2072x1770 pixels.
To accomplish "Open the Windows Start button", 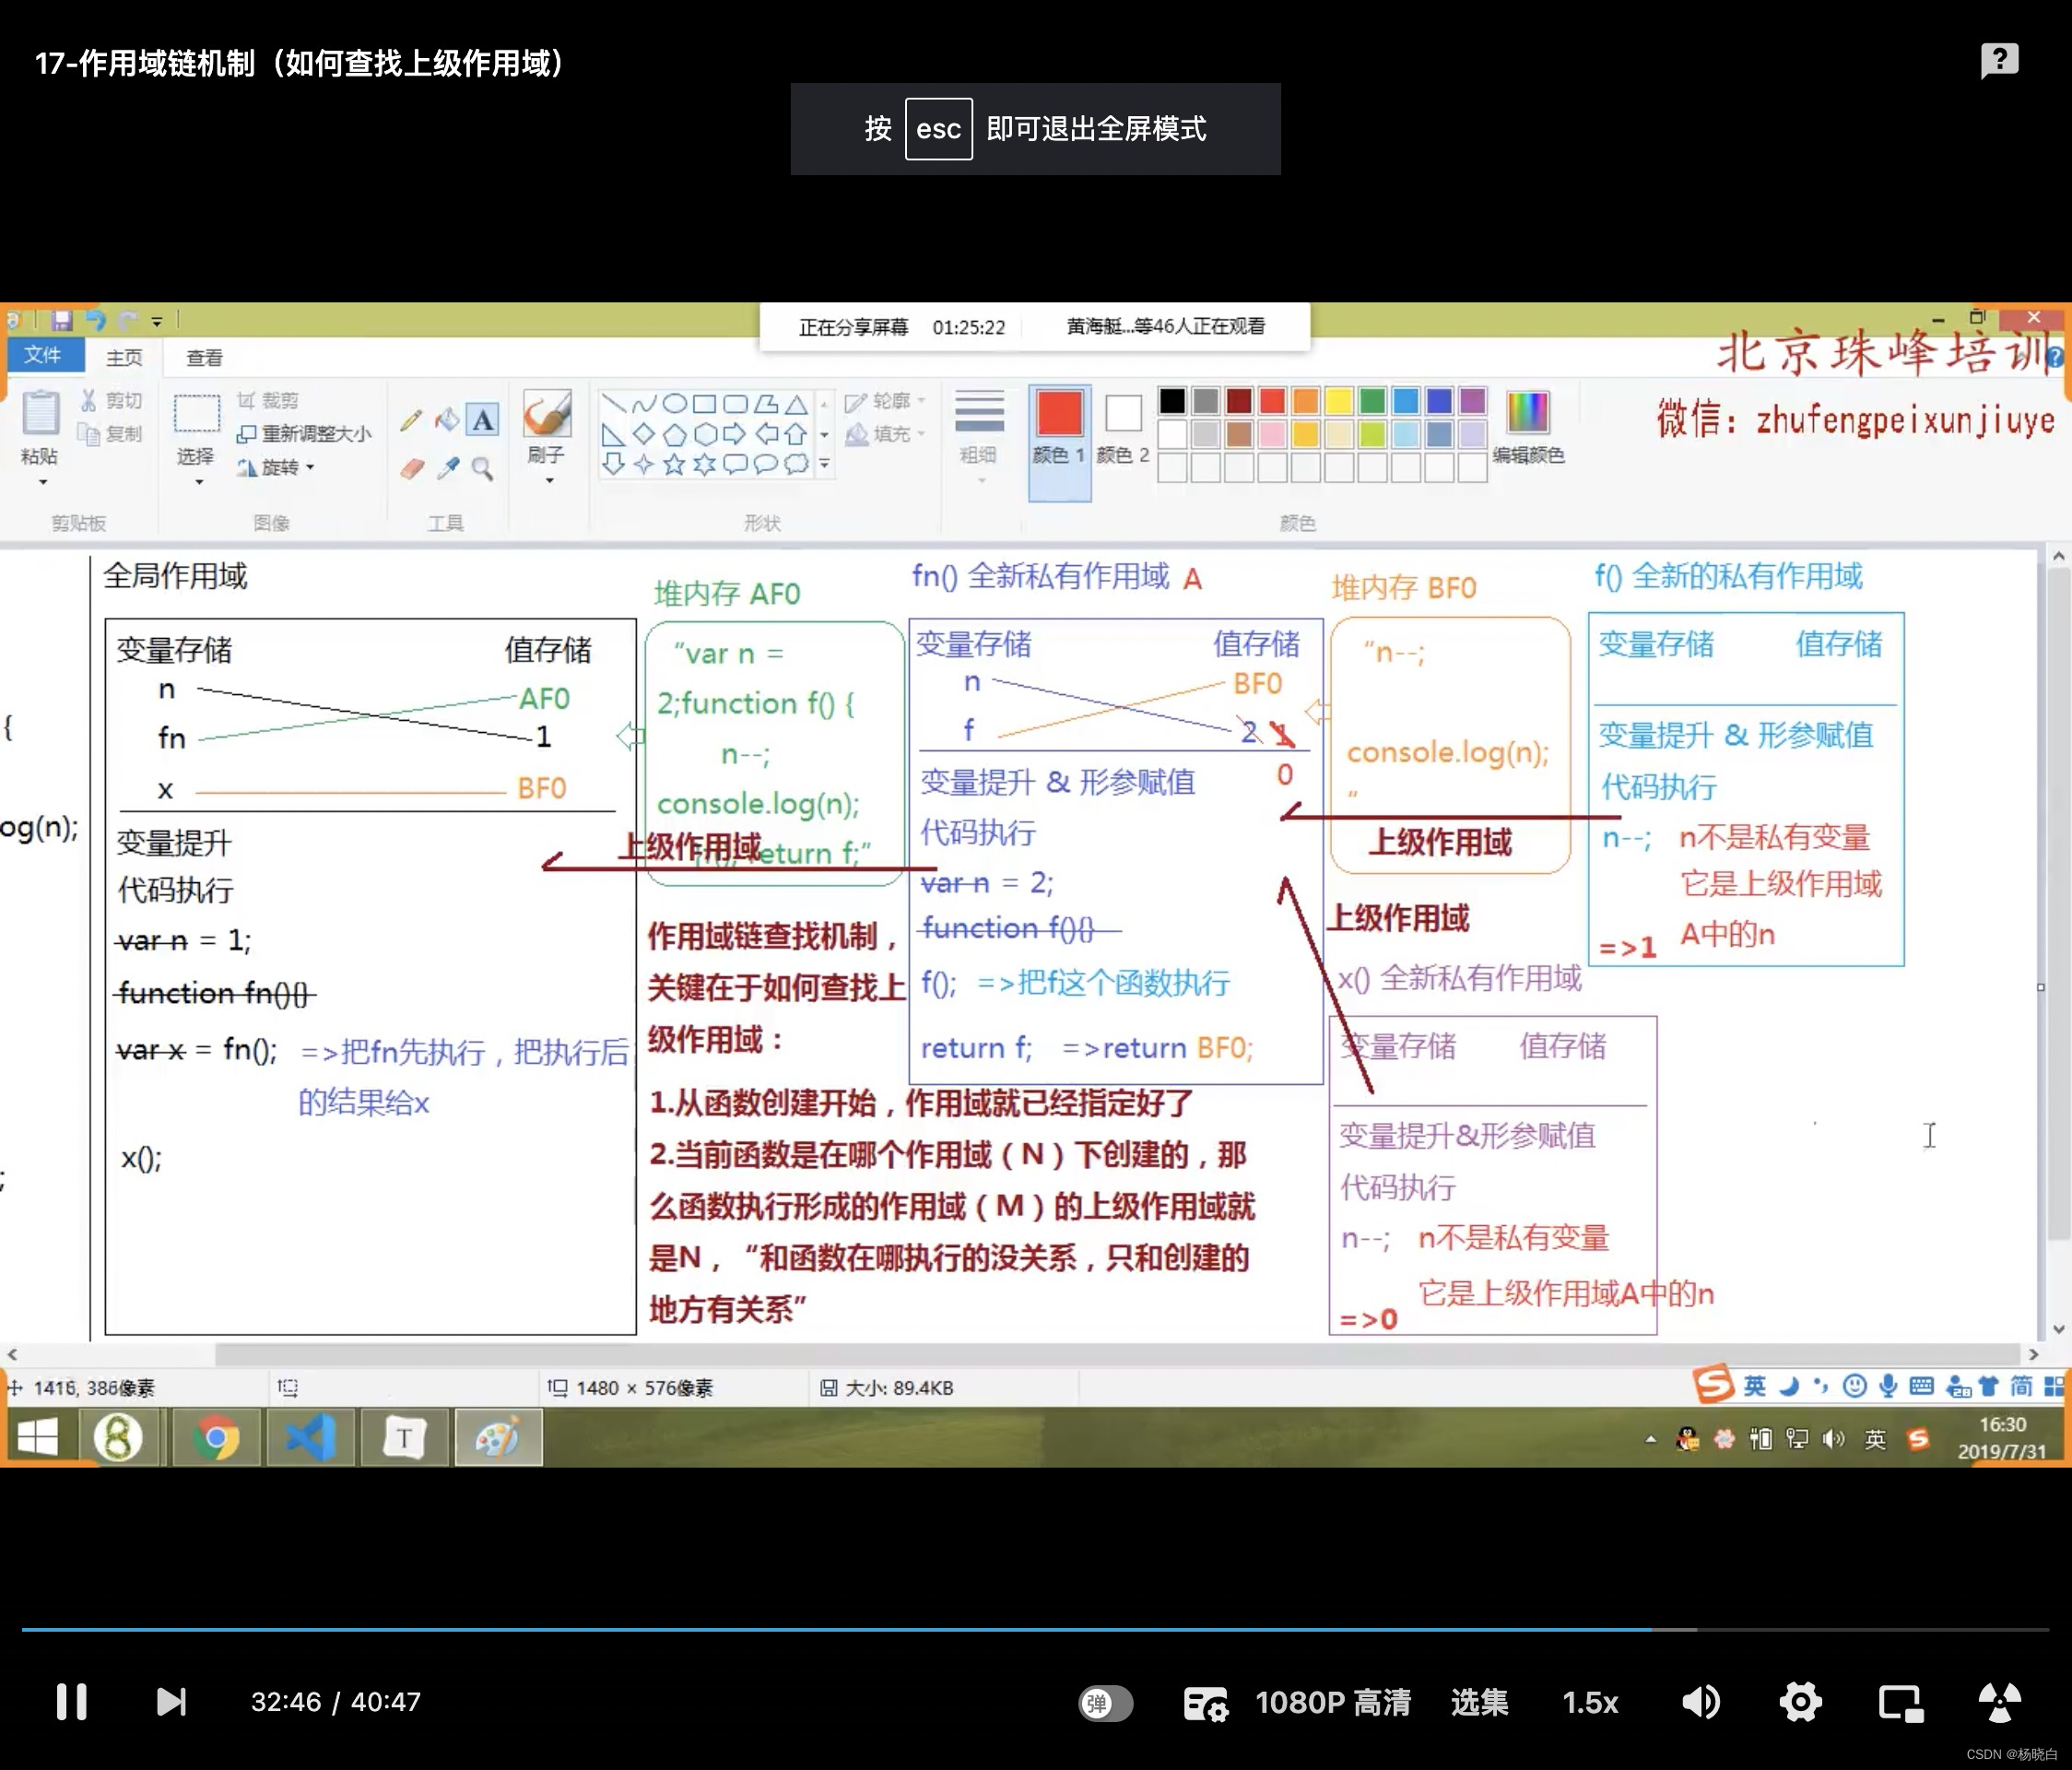I will tap(38, 1438).
